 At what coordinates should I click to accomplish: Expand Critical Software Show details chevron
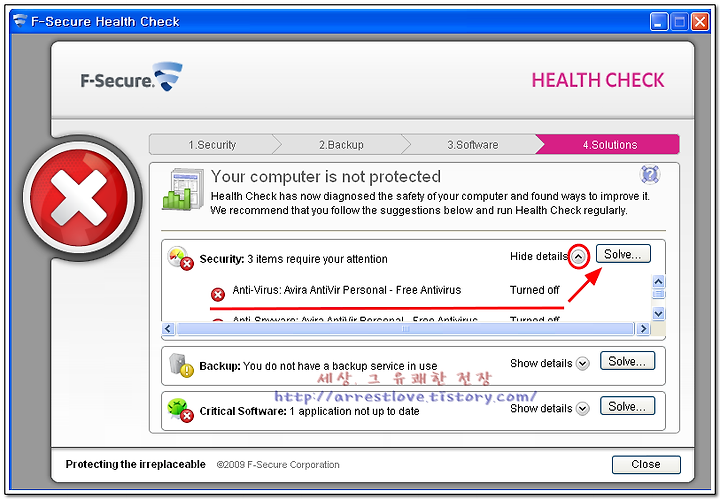(583, 409)
